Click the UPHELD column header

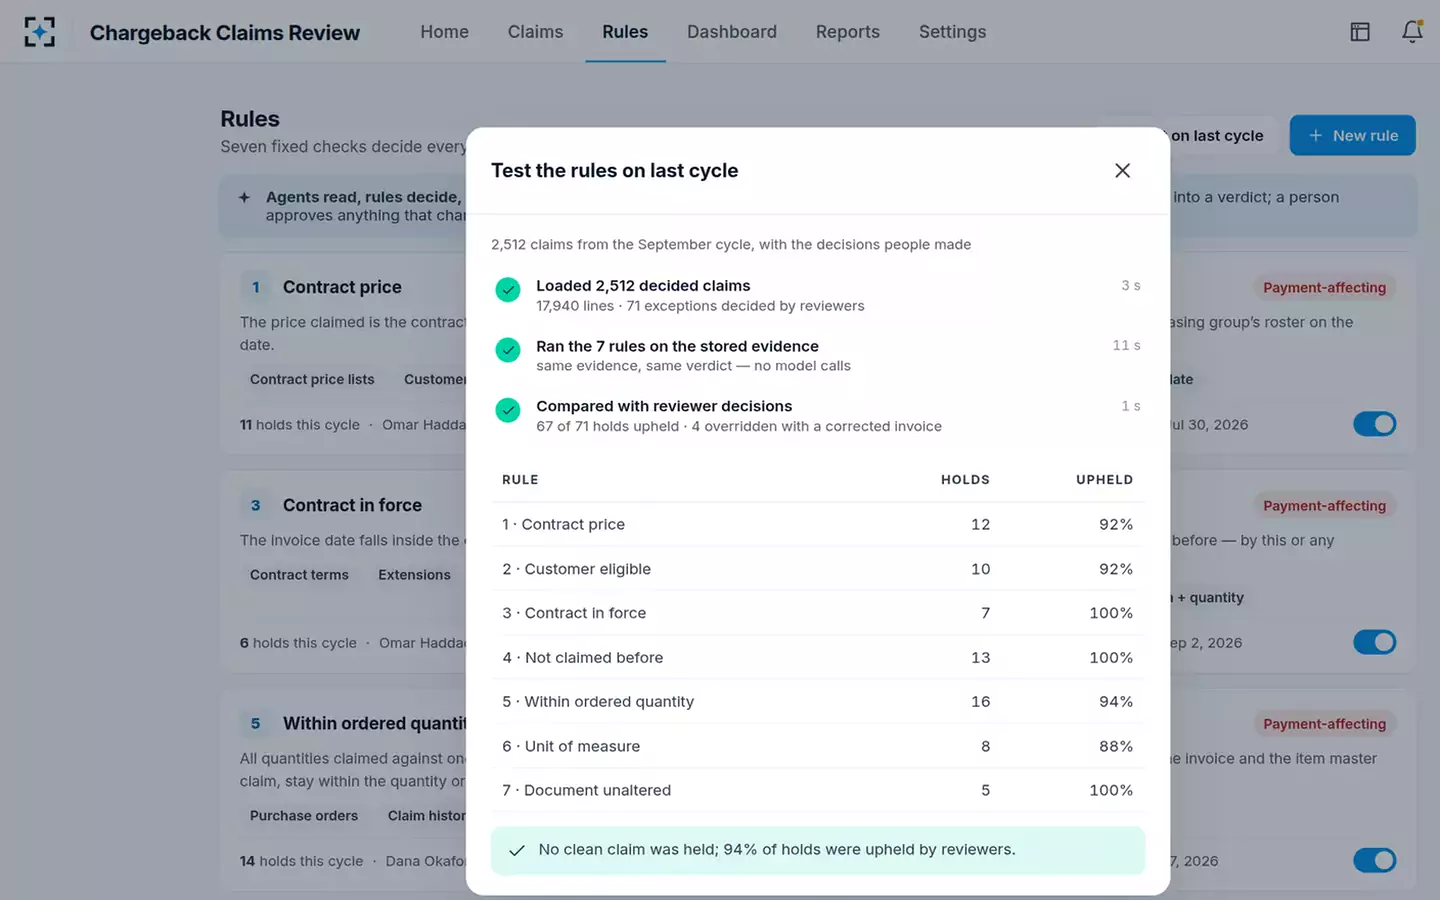click(1104, 480)
